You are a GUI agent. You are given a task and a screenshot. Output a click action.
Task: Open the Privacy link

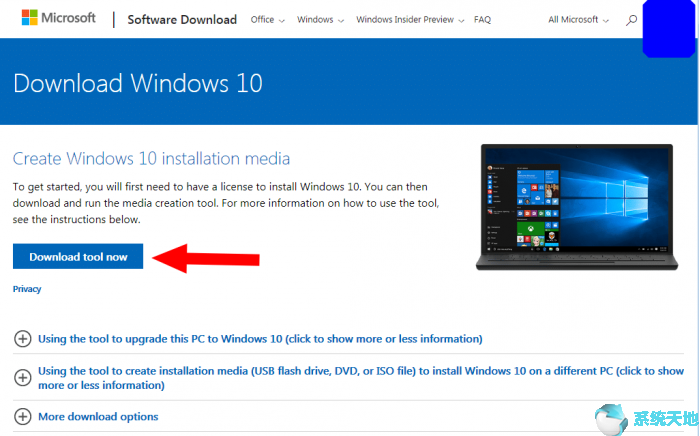point(27,289)
